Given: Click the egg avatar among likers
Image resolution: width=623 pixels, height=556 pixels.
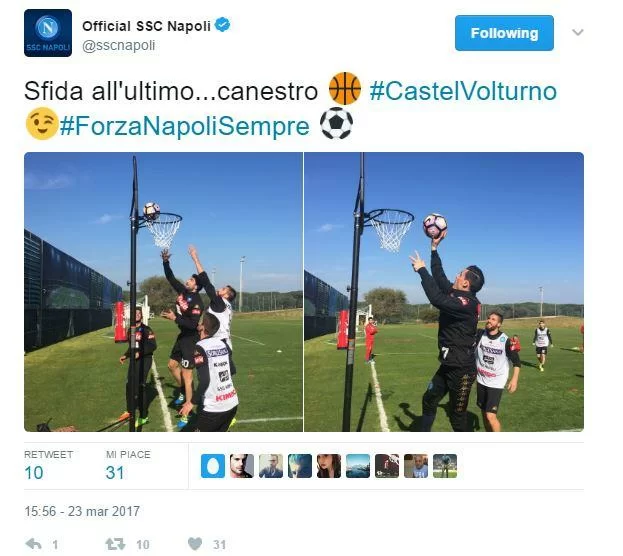Looking at the screenshot, I should click(x=213, y=466).
